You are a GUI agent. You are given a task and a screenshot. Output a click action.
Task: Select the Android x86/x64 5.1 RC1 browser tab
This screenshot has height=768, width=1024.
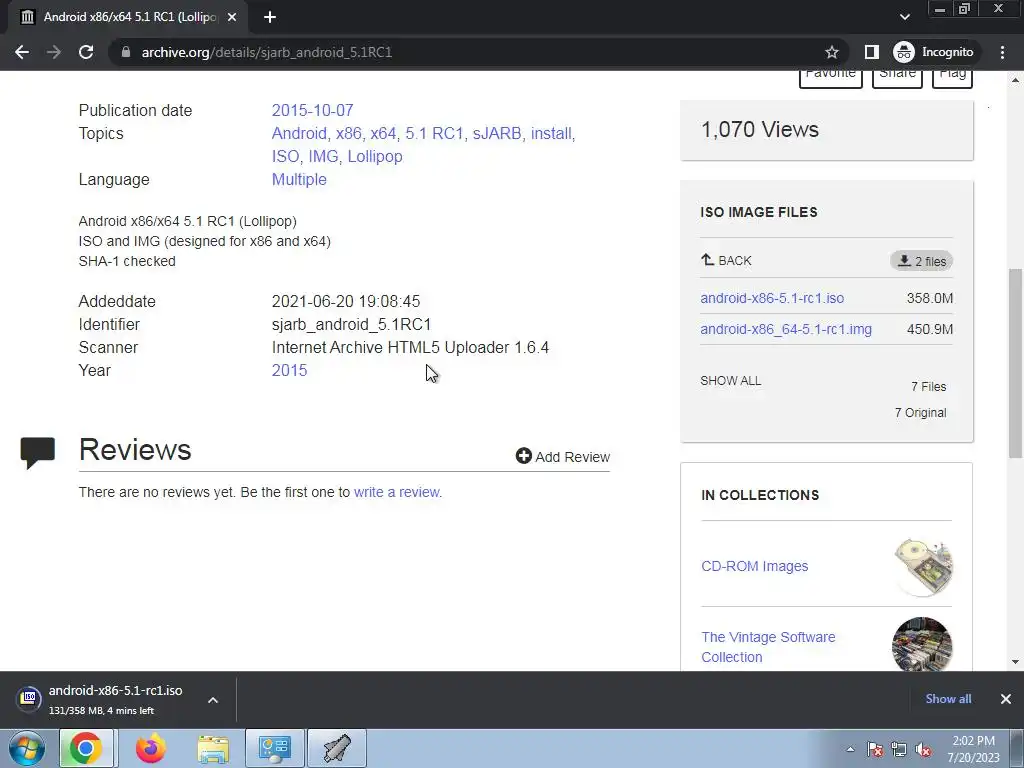click(128, 17)
